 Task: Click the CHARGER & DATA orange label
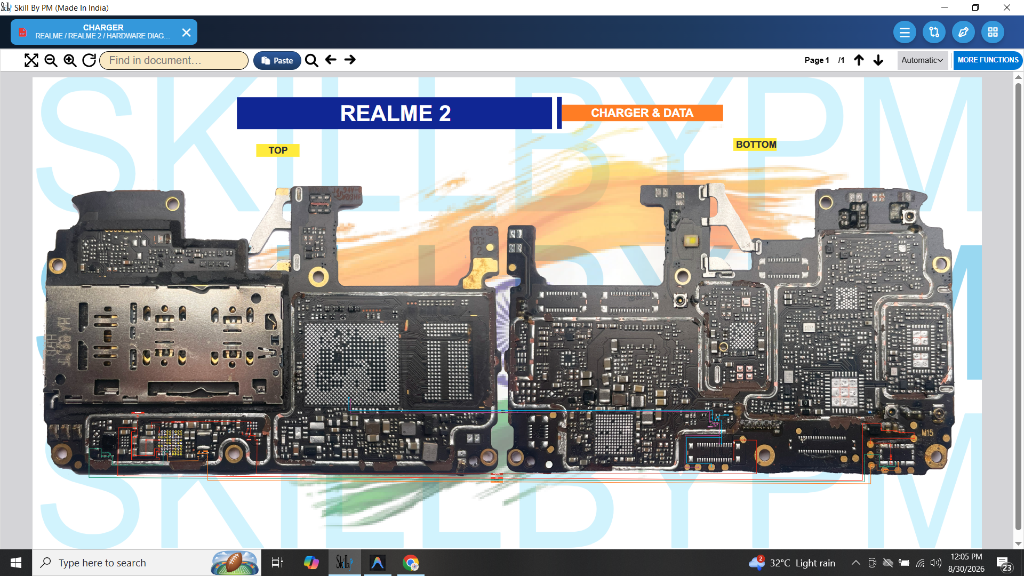click(642, 113)
